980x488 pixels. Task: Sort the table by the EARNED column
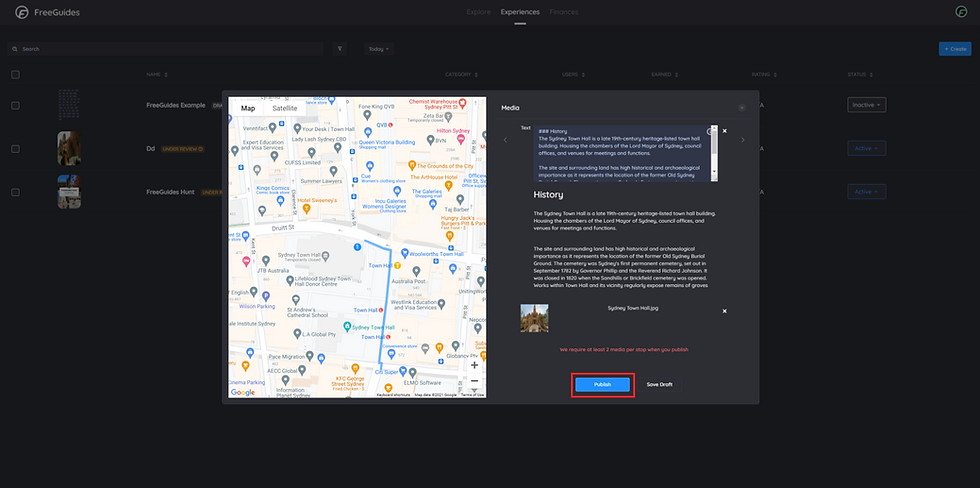(x=664, y=74)
